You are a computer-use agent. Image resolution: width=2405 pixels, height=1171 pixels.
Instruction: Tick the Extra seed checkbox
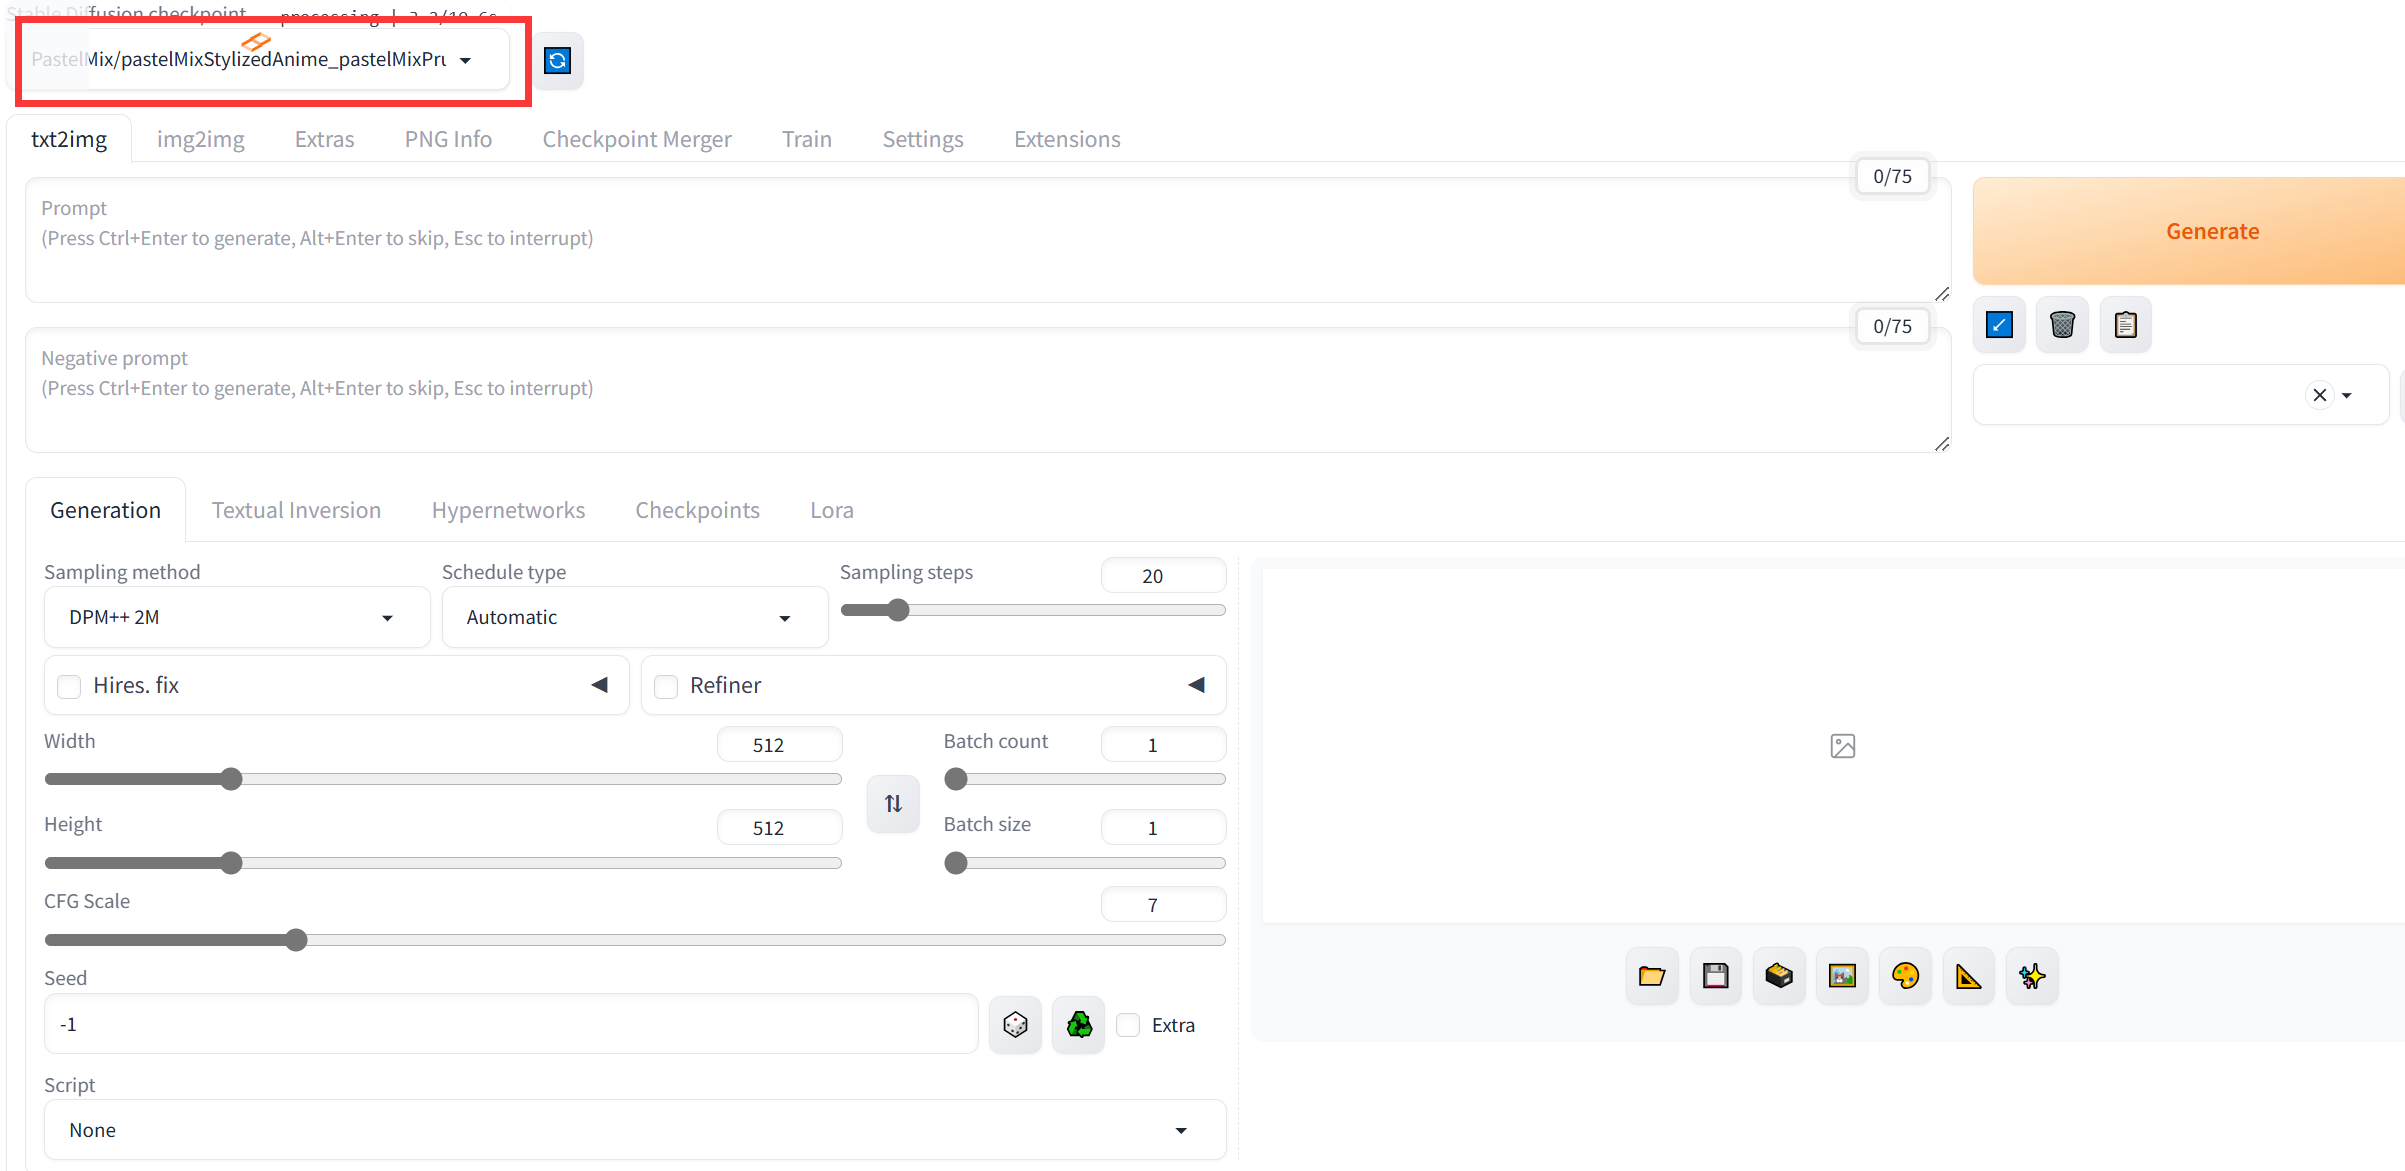click(x=1128, y=1025)
